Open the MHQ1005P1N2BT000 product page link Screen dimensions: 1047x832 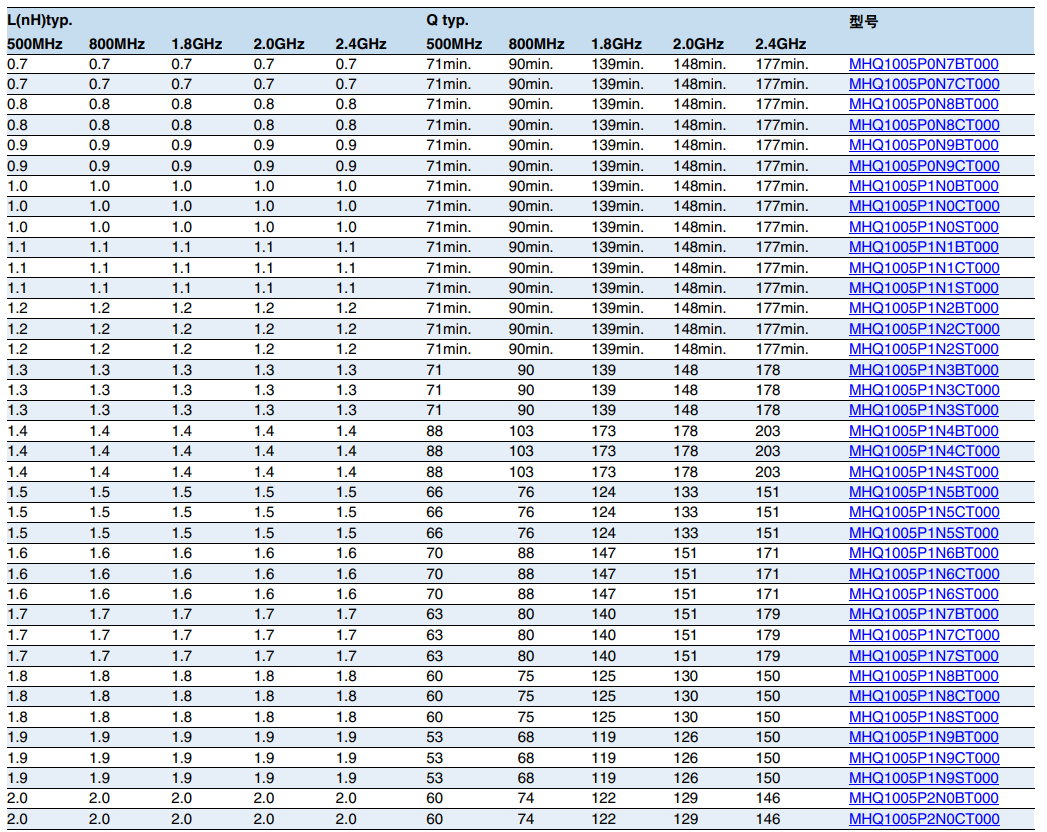[923, 308]
